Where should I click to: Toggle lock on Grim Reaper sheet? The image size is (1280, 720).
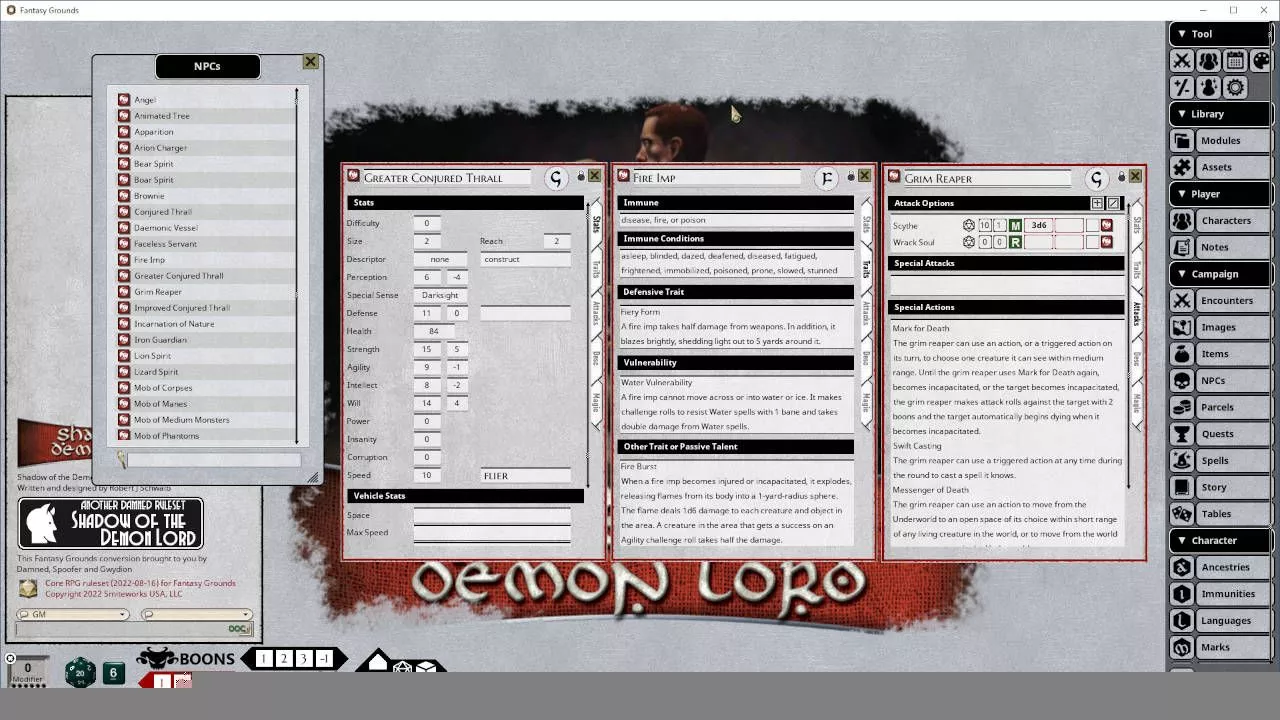1121,177
